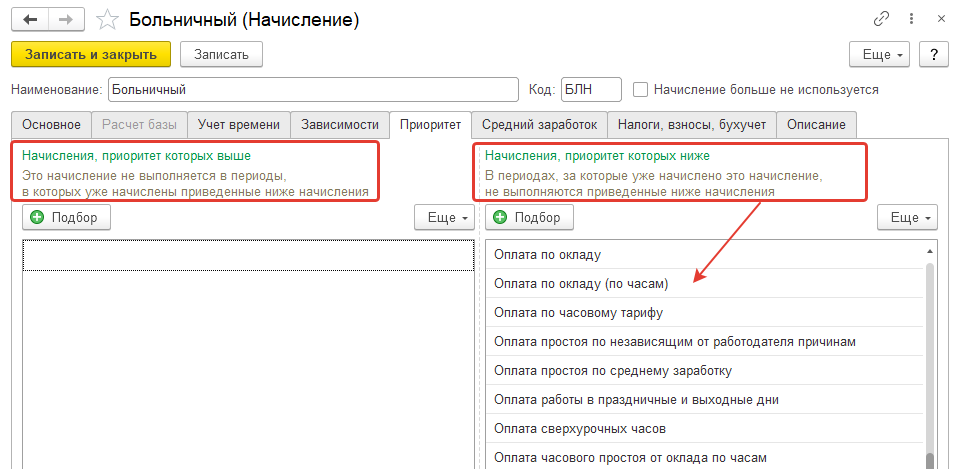
Task: Switch to the Описание tab
Action: tap(816, 125)
